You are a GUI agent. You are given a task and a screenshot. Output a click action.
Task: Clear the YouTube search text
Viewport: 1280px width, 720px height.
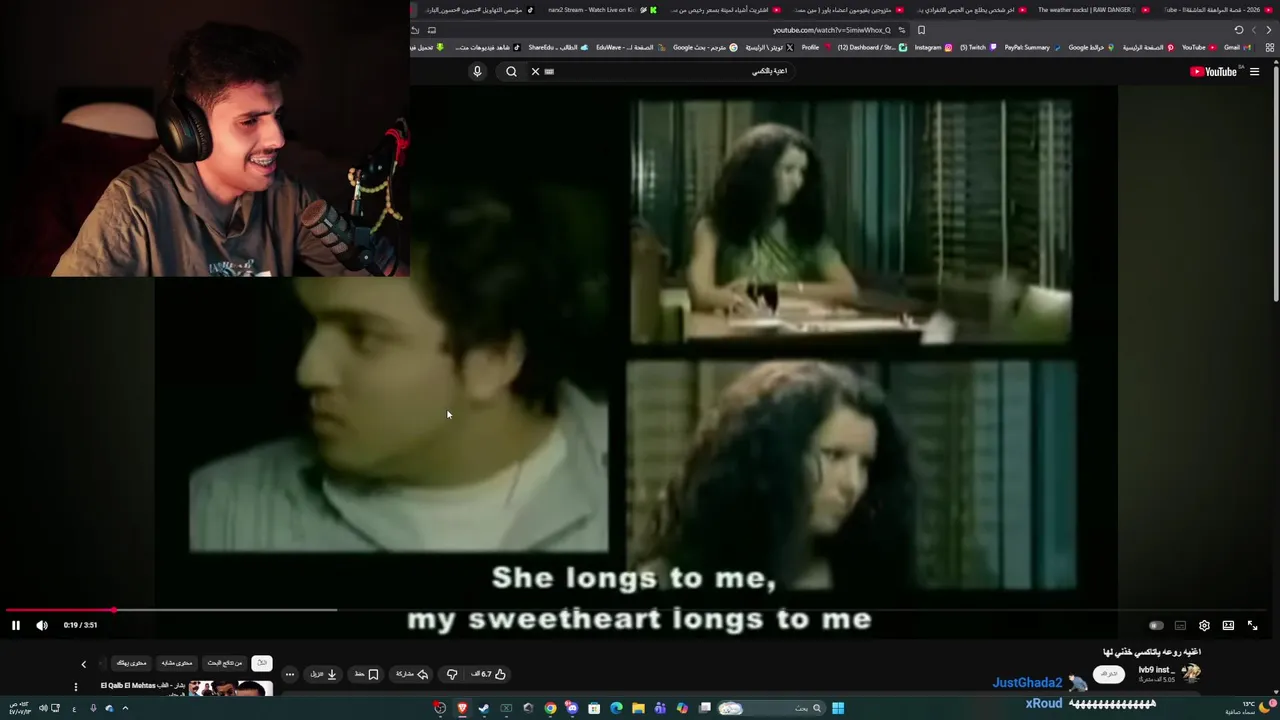coord(535,71)
